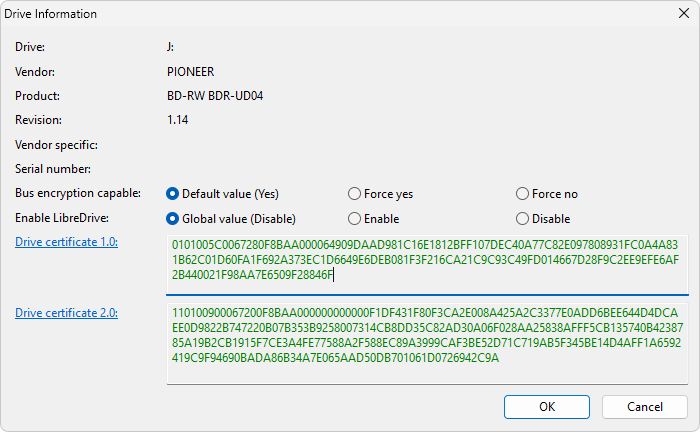Click the product name BD-RW BDR-UD04
Image resolution: width=700 pixels, height=432 pixels.
216,96
